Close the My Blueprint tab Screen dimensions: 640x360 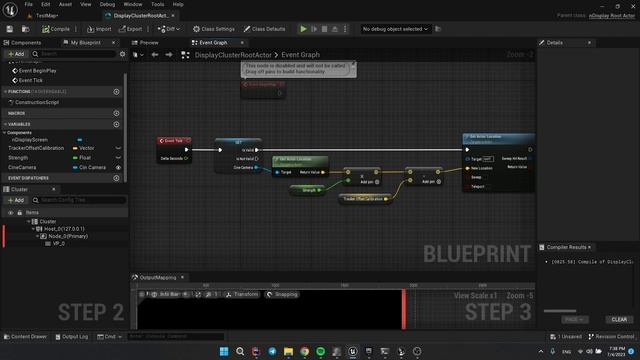(x=113, y=43)
